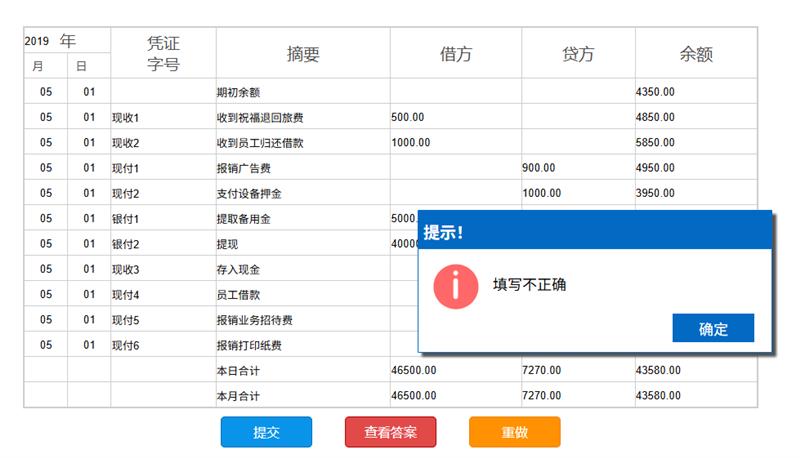Click the 余额 column header
The image size is (800, 458).
[x=695, y=54]
